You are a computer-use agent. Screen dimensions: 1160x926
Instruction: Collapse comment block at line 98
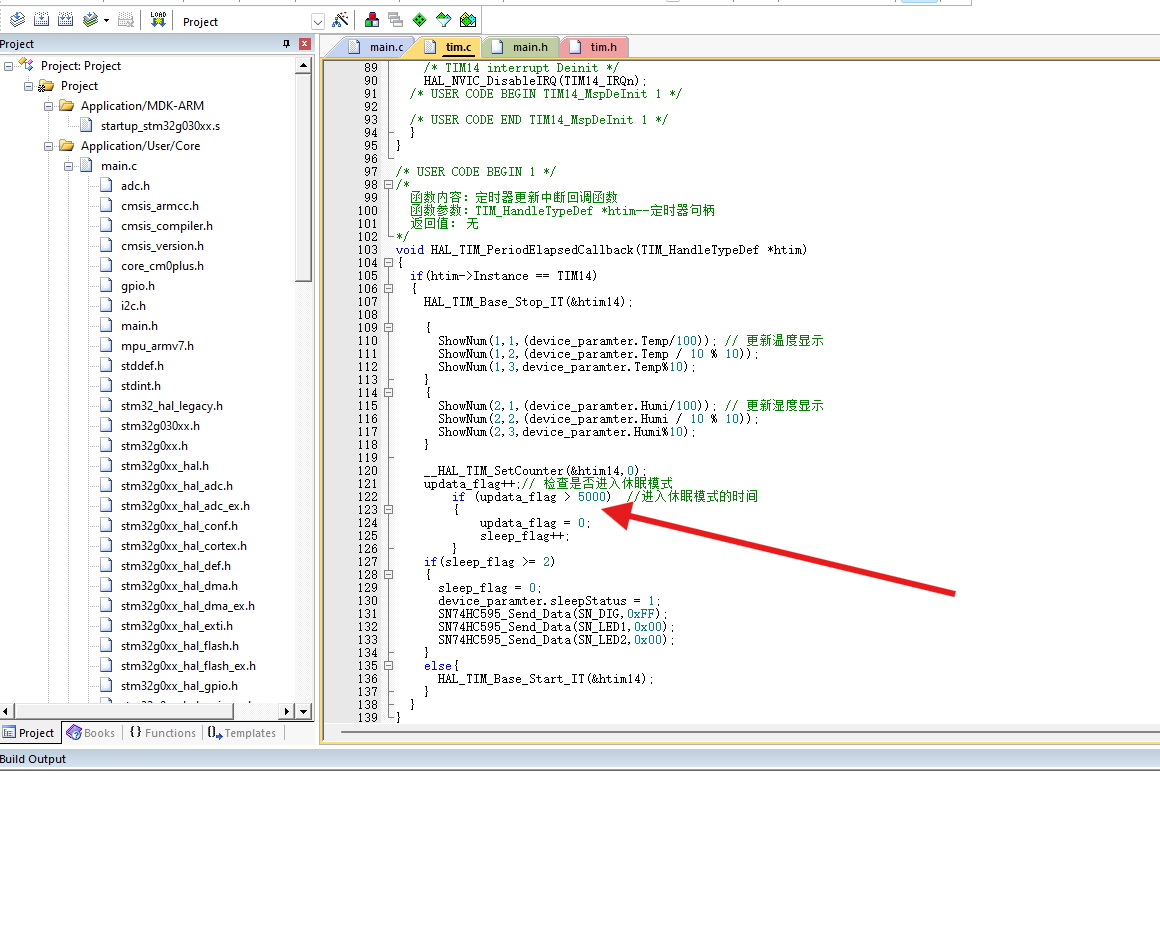tap(388, 185)
